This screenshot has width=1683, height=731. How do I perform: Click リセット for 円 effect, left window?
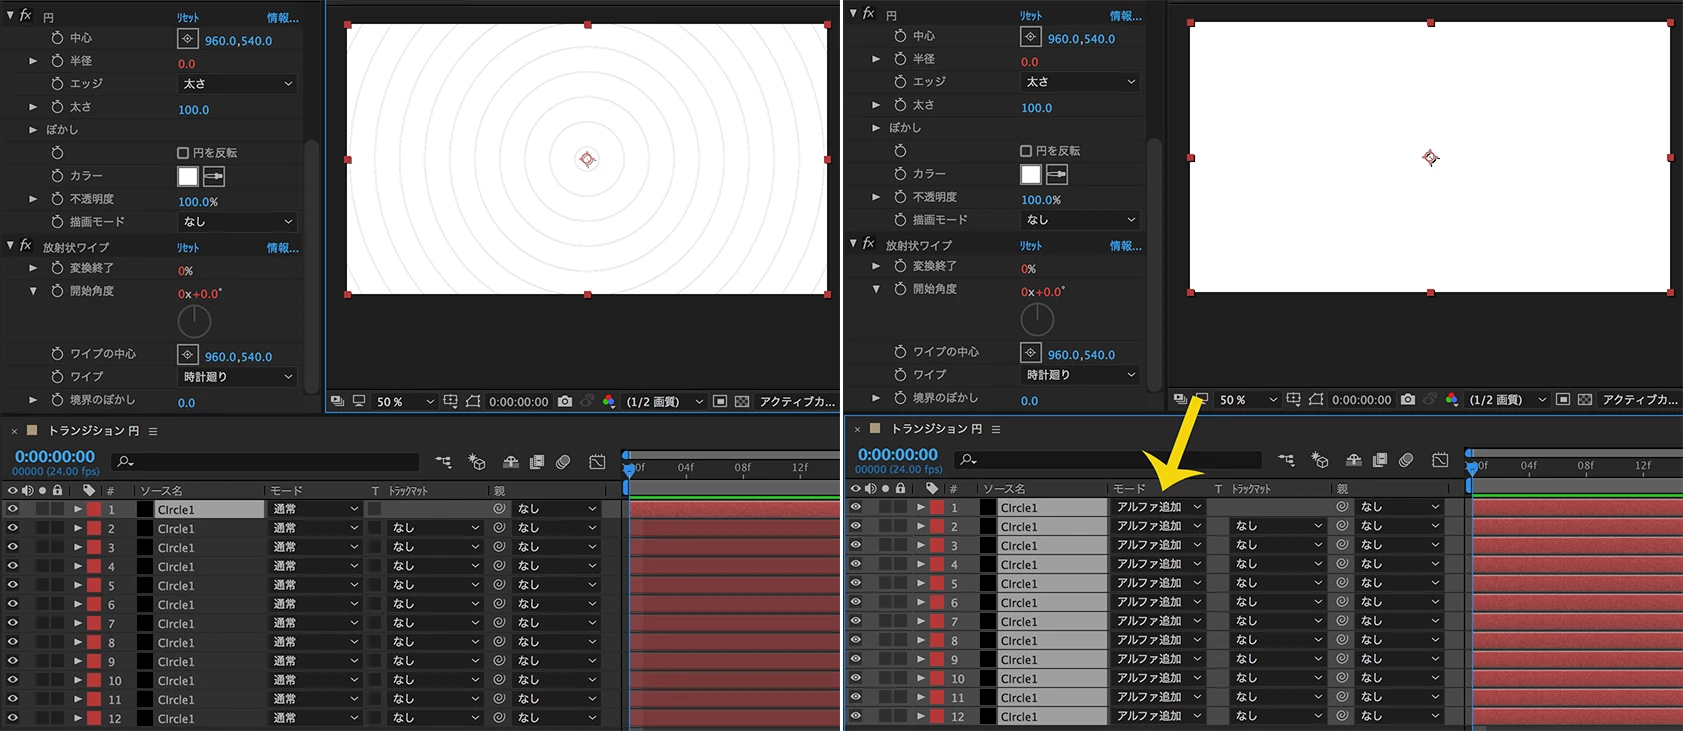188,18
